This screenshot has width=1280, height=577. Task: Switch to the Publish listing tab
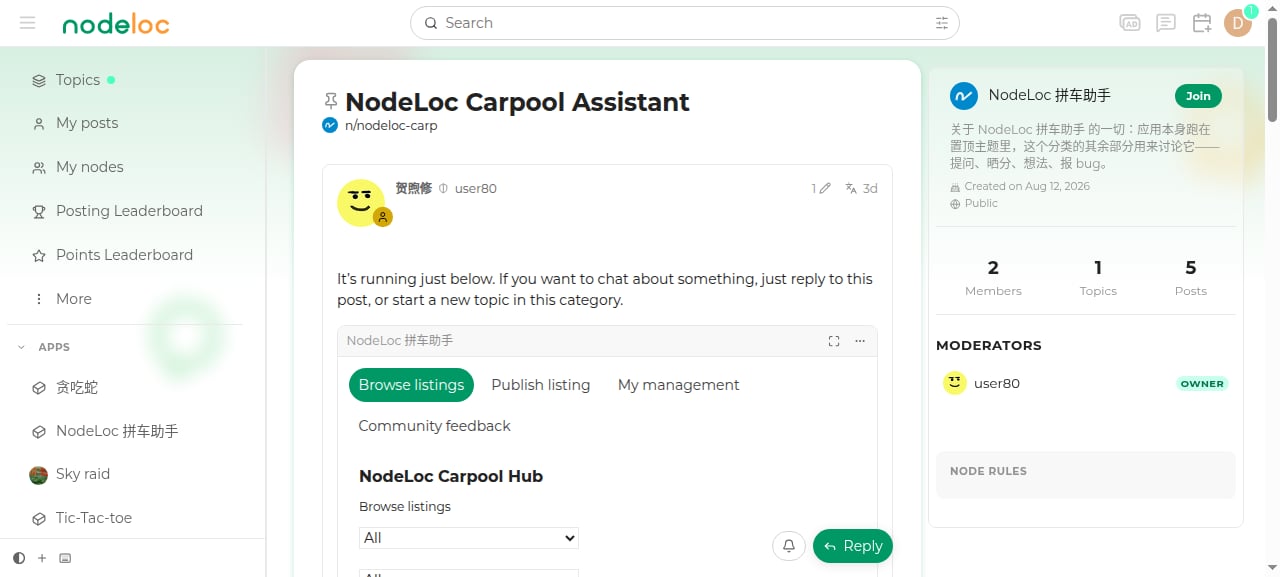(541, 385)
